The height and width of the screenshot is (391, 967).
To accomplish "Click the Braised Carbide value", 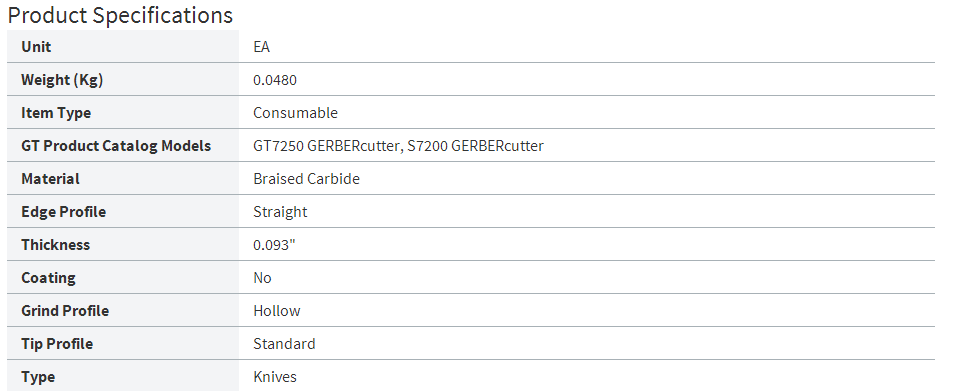I will 307,179.
